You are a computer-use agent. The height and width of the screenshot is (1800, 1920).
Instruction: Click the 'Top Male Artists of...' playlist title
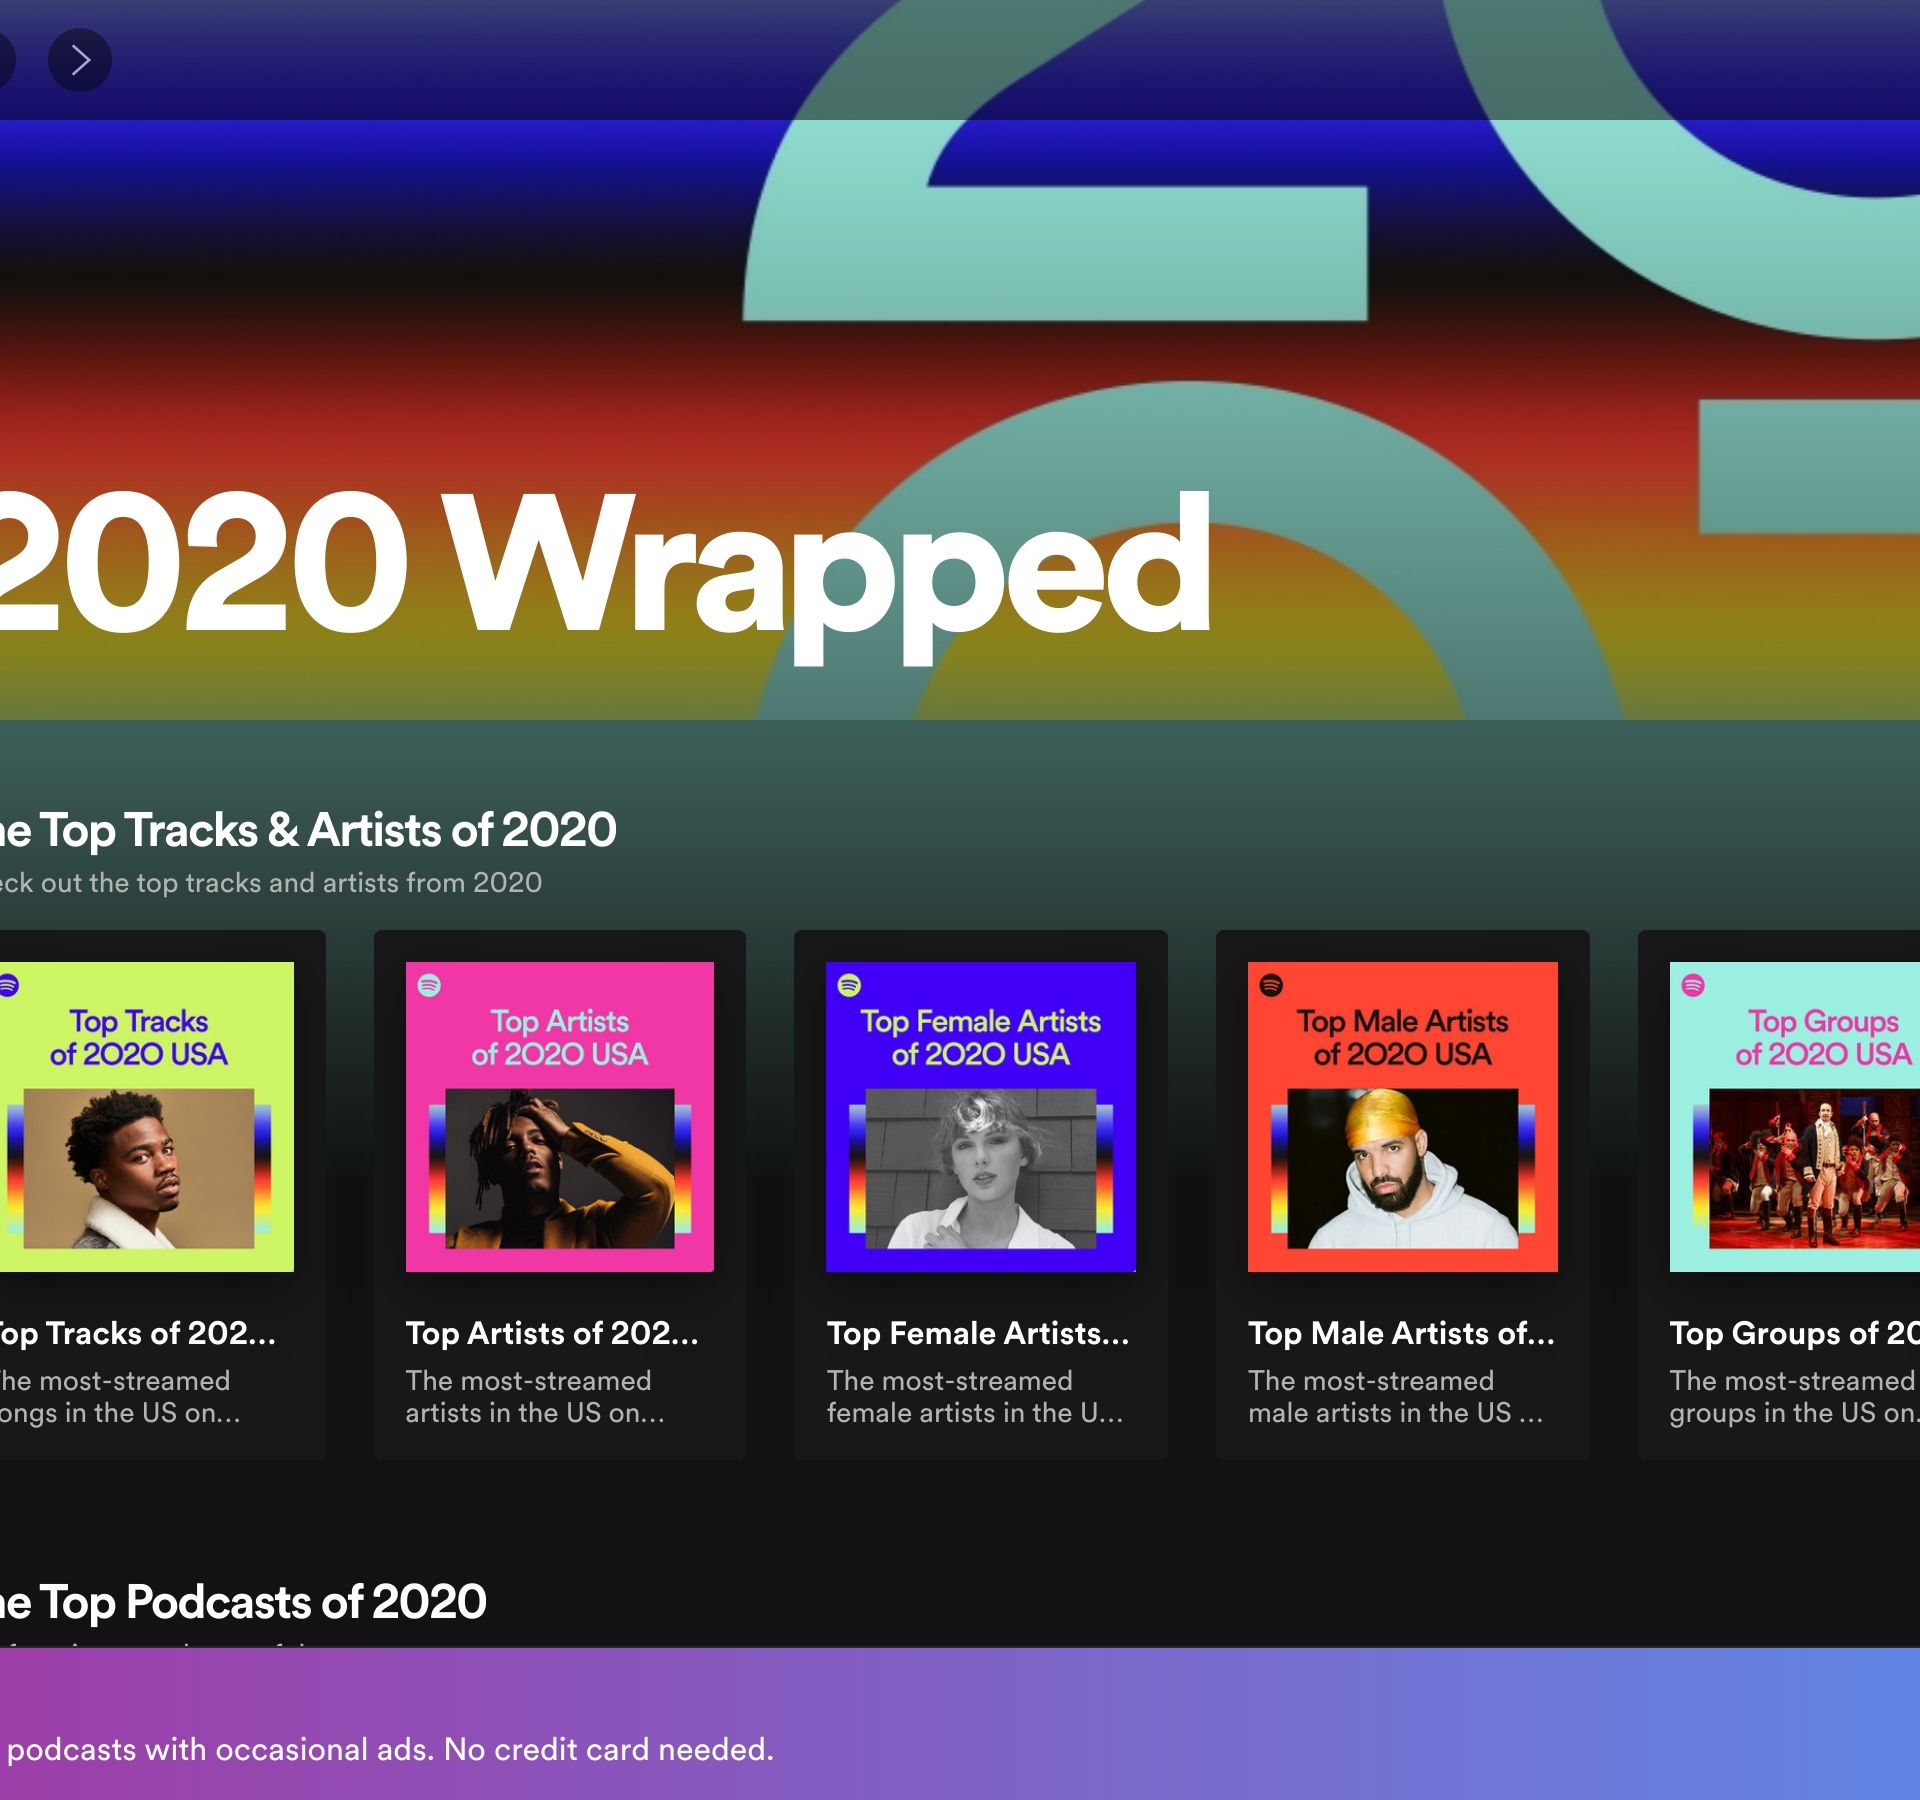[x=1401, y=1333]
